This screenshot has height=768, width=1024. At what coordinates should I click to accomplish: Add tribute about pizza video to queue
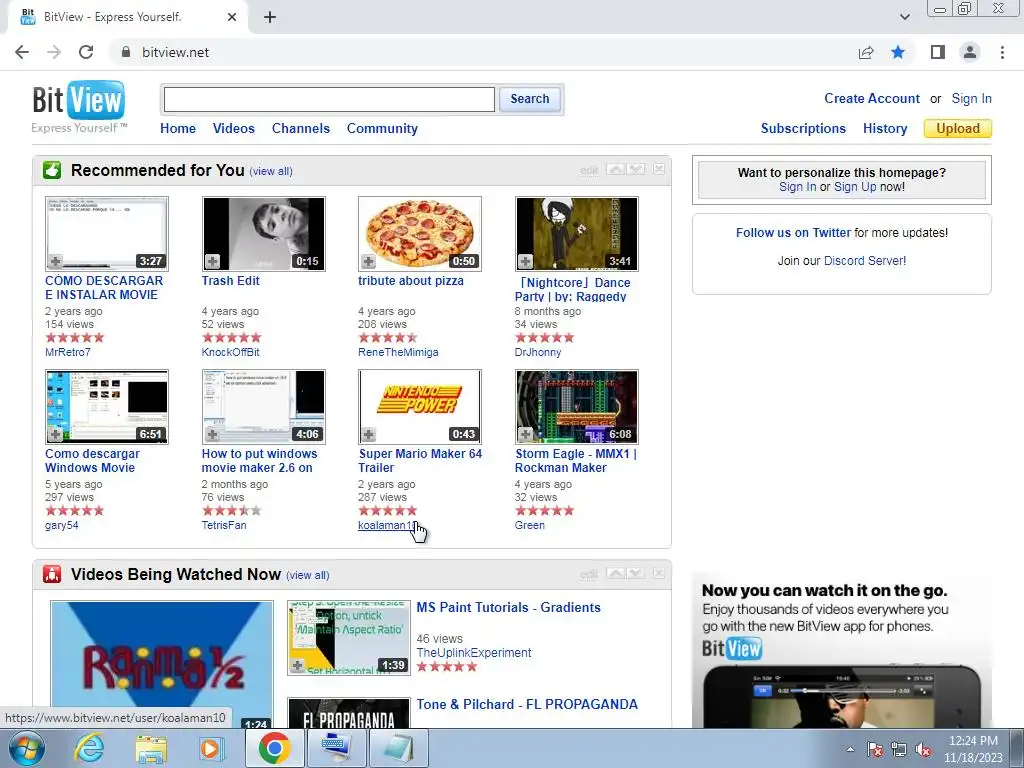[x=368, y=261]
